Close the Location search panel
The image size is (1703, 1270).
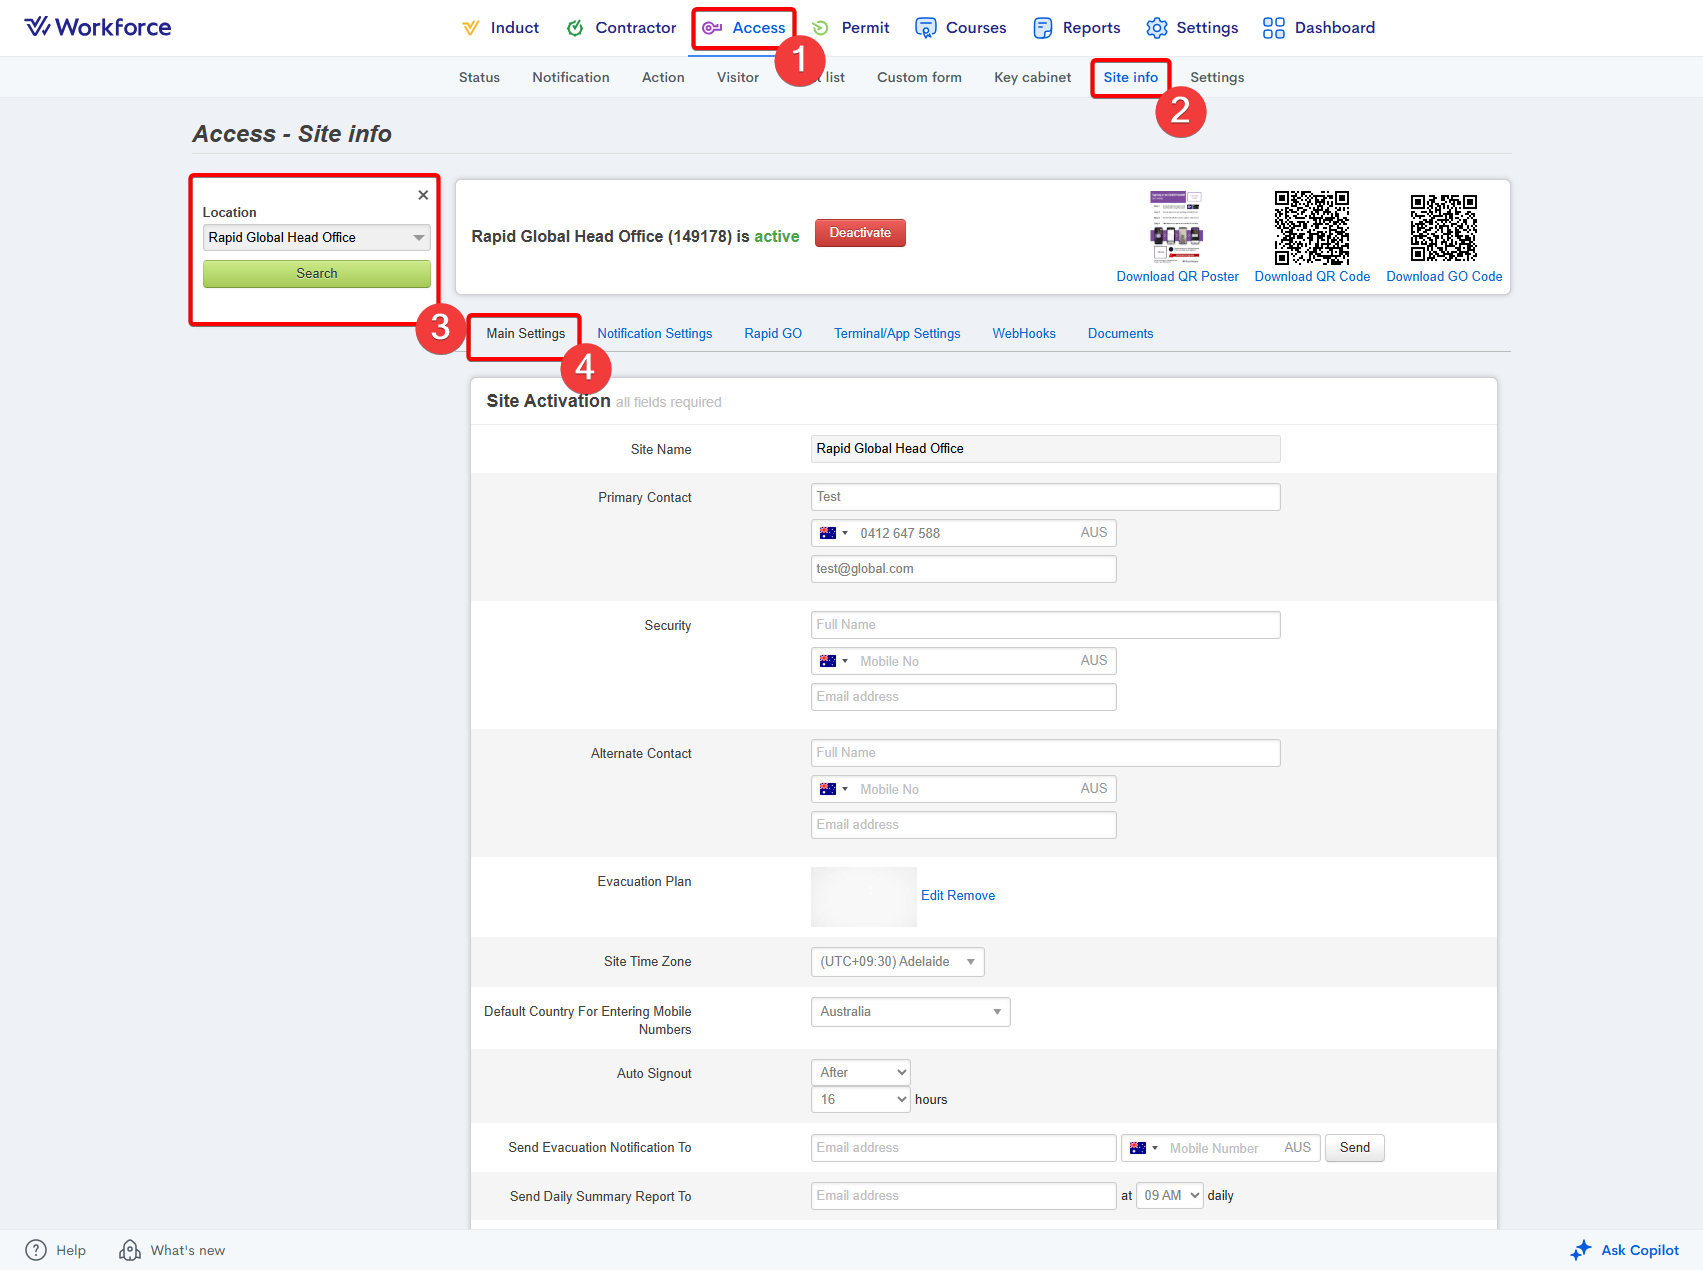click(423, 195)
